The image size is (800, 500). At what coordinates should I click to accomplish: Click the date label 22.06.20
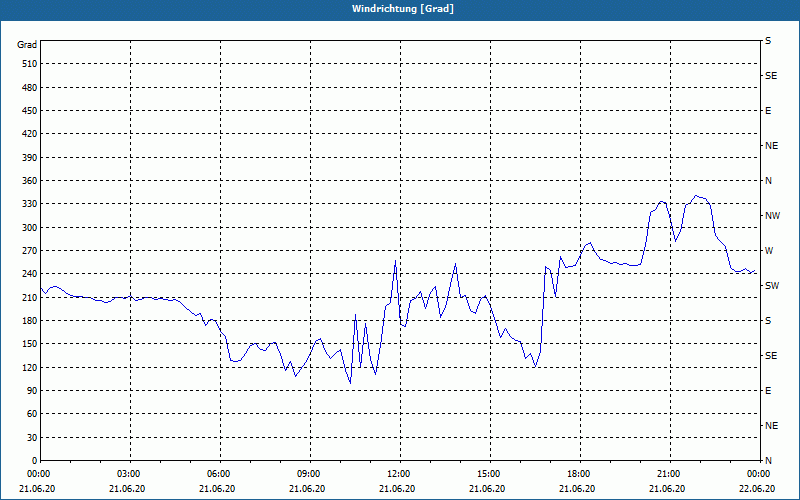[x=757, y=489]
